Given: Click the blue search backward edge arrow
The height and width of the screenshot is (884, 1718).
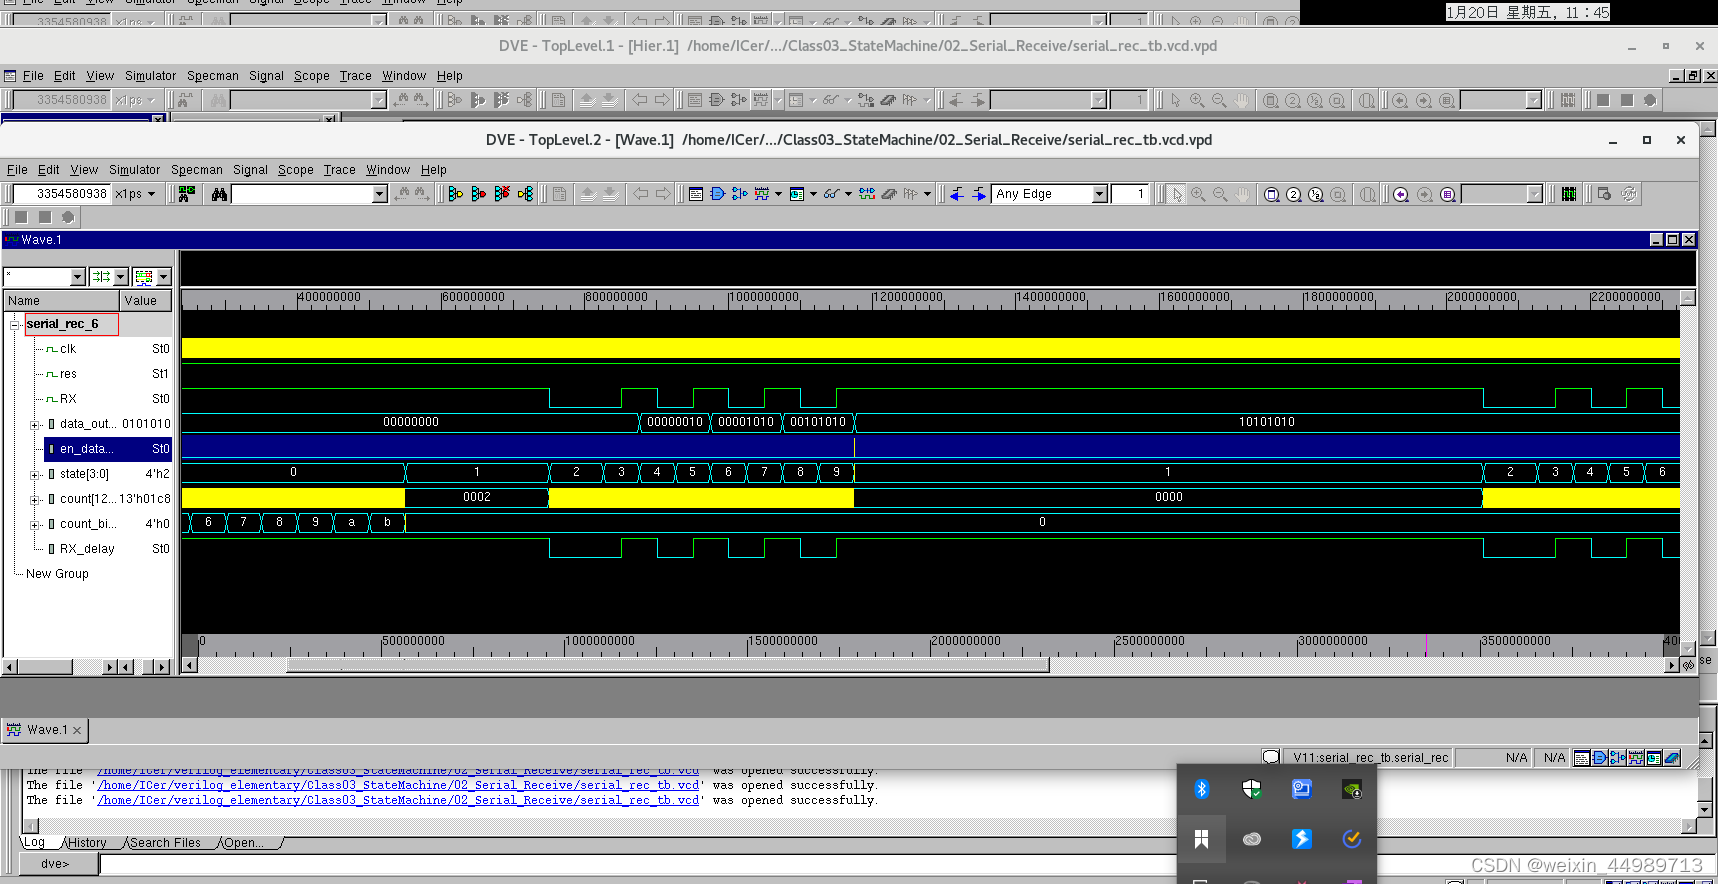Looking at the screenshot, I should (957, 194).
